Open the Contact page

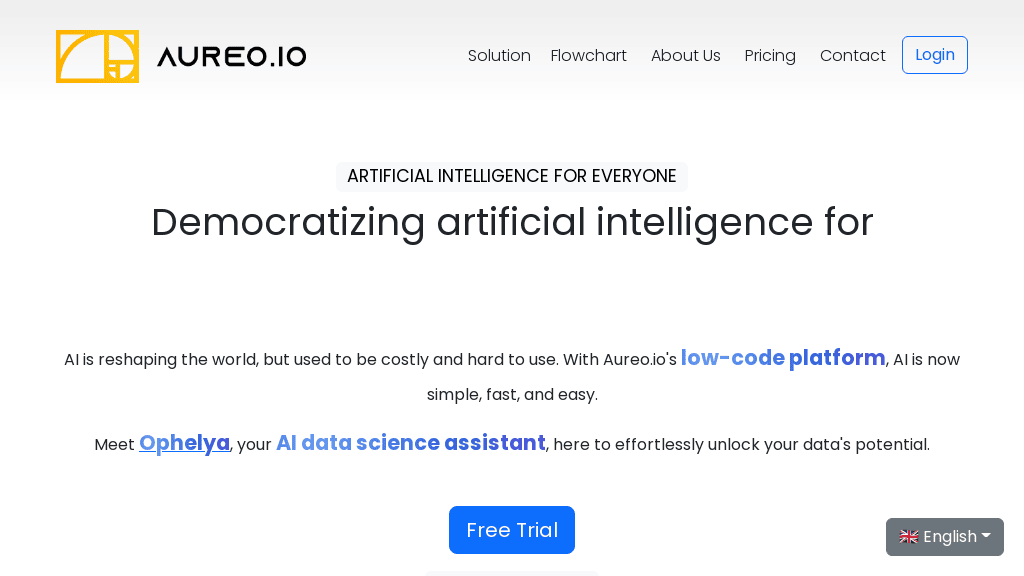click(852, 56)
